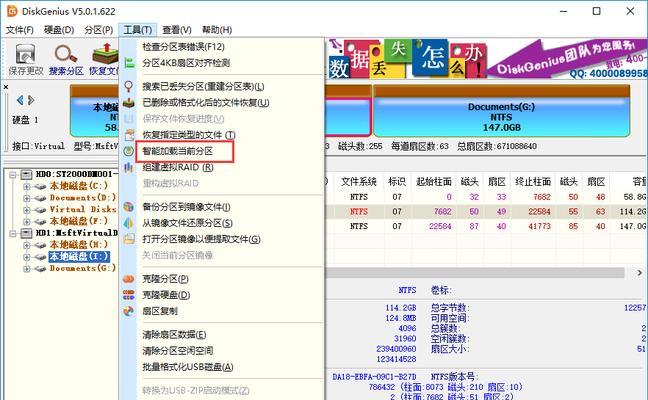Expand the 本地磁盘(I:) tree node
The height and width of the screenshot is (400, 648).
(x=26, y=257)
